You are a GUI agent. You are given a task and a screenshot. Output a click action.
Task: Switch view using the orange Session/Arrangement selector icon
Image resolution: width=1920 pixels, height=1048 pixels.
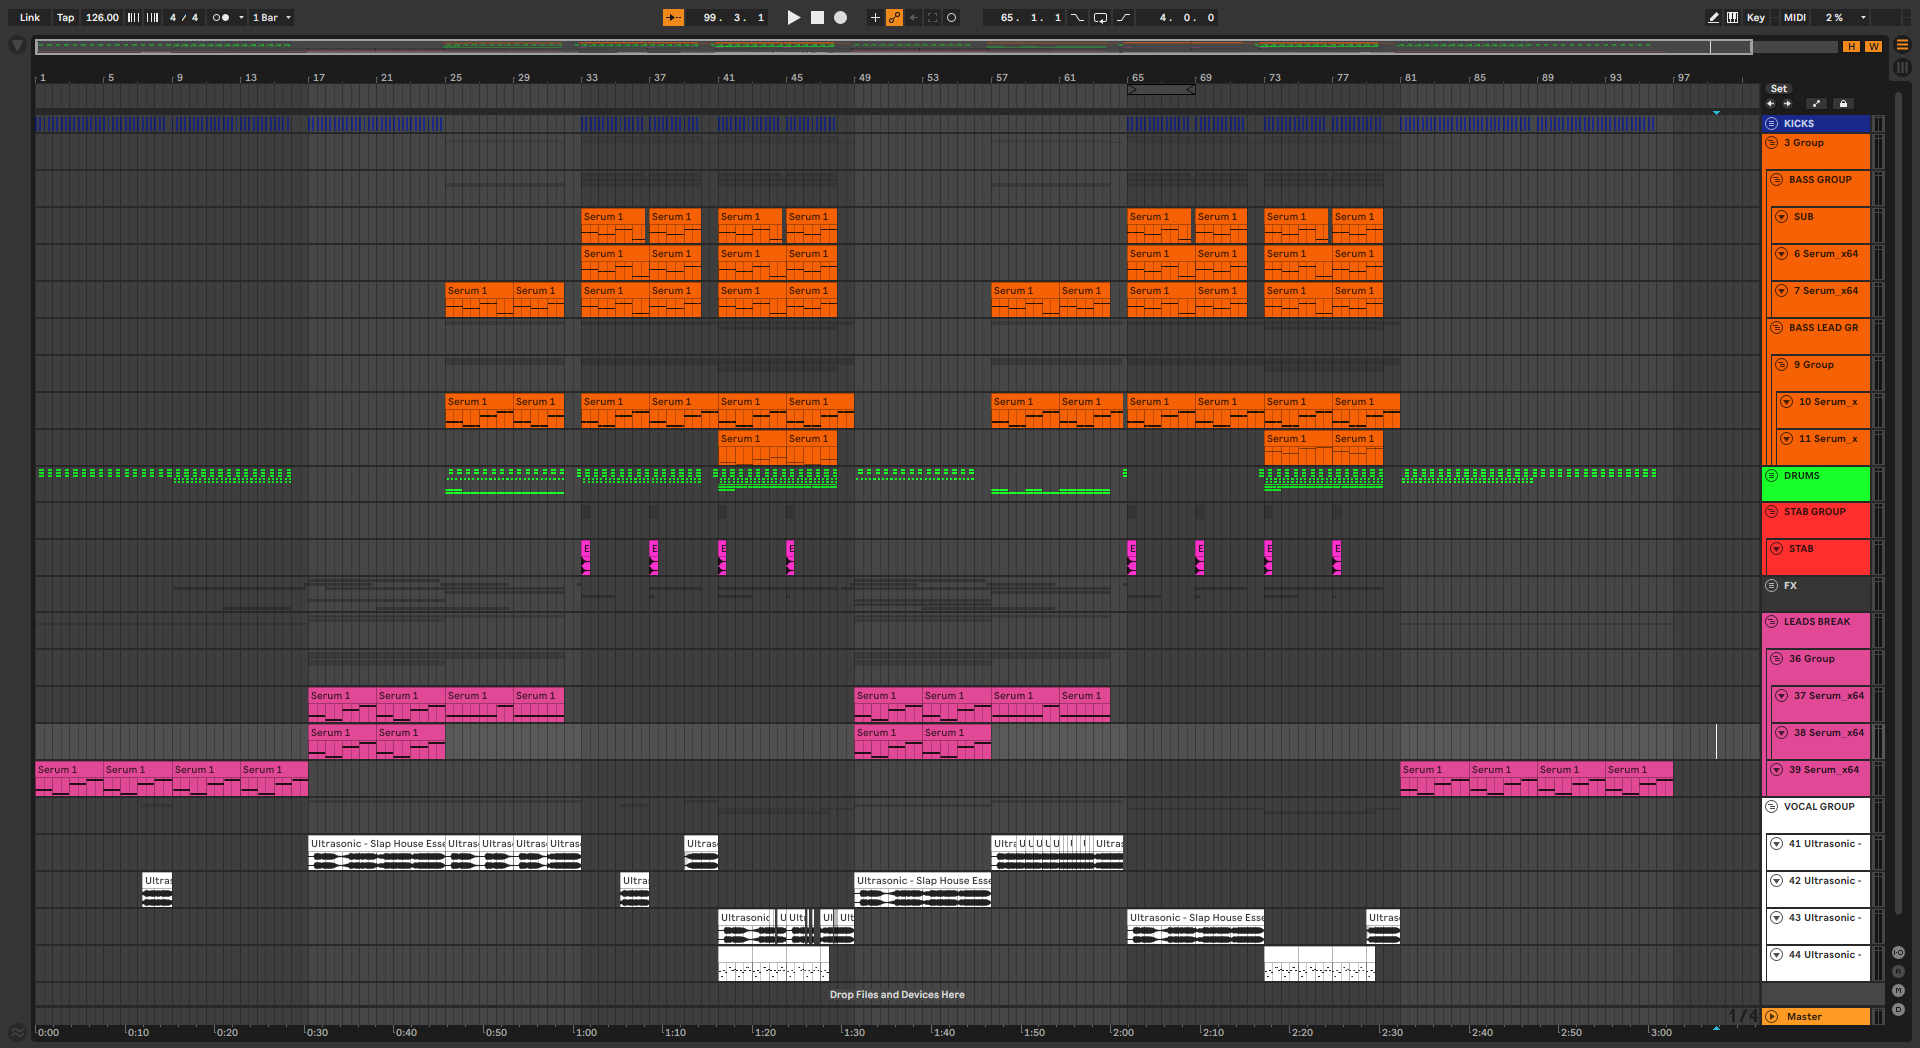[x=1902, y=45]
